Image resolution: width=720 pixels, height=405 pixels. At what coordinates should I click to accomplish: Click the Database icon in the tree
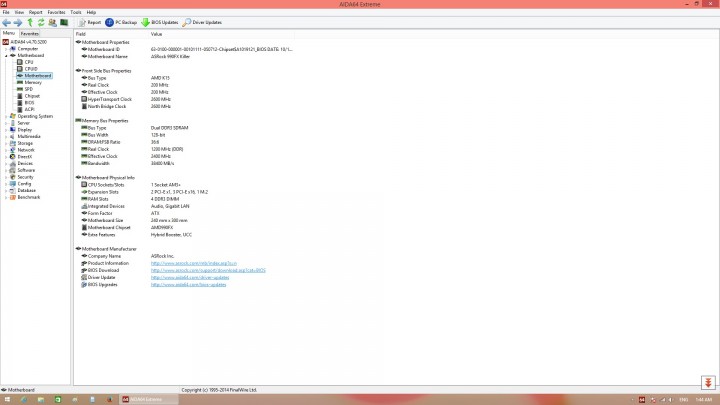coord(12,191)
